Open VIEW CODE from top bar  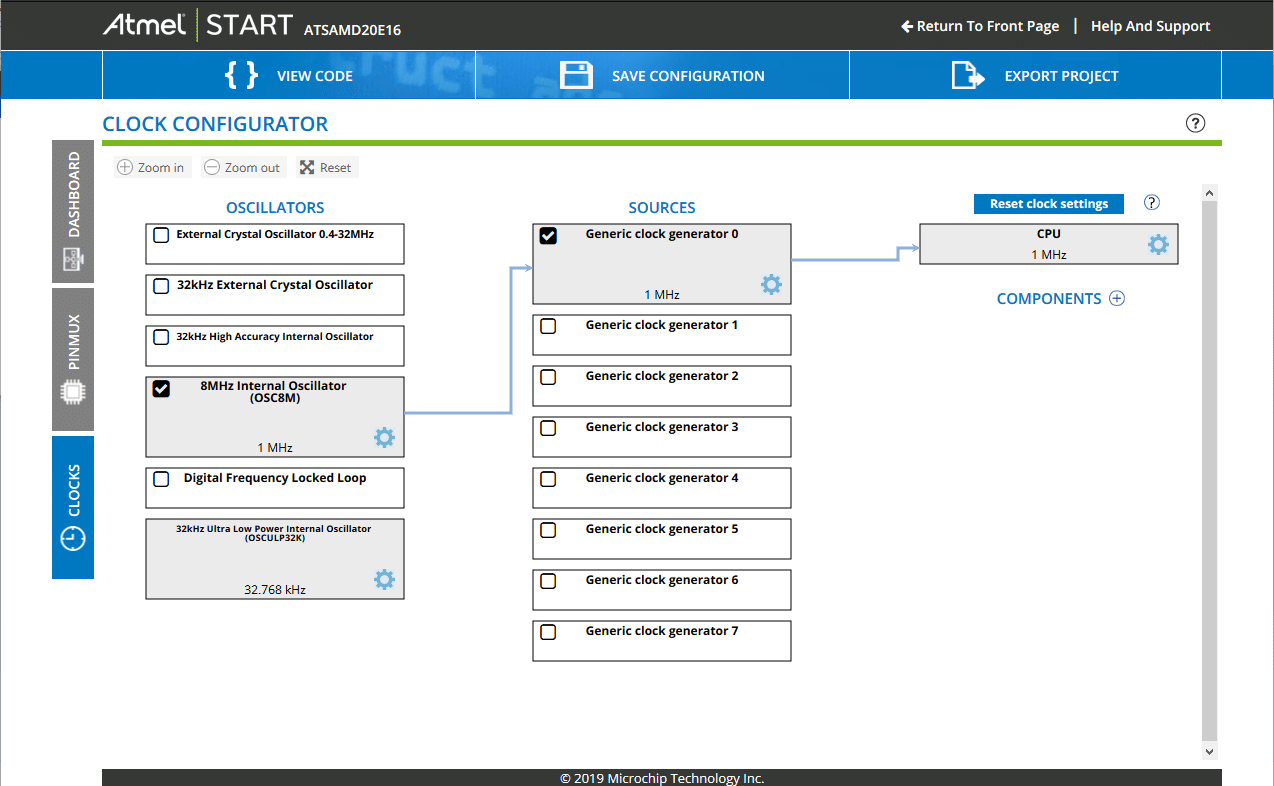289,75
